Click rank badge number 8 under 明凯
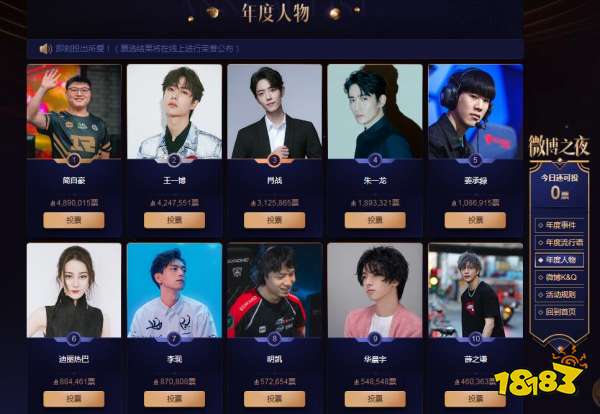Viewport: 600px width, 414px height. tap(274, 339)
